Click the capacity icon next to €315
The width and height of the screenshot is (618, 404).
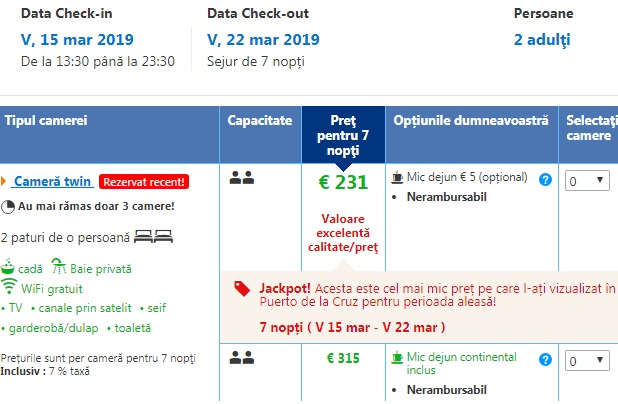coord(241,356)
